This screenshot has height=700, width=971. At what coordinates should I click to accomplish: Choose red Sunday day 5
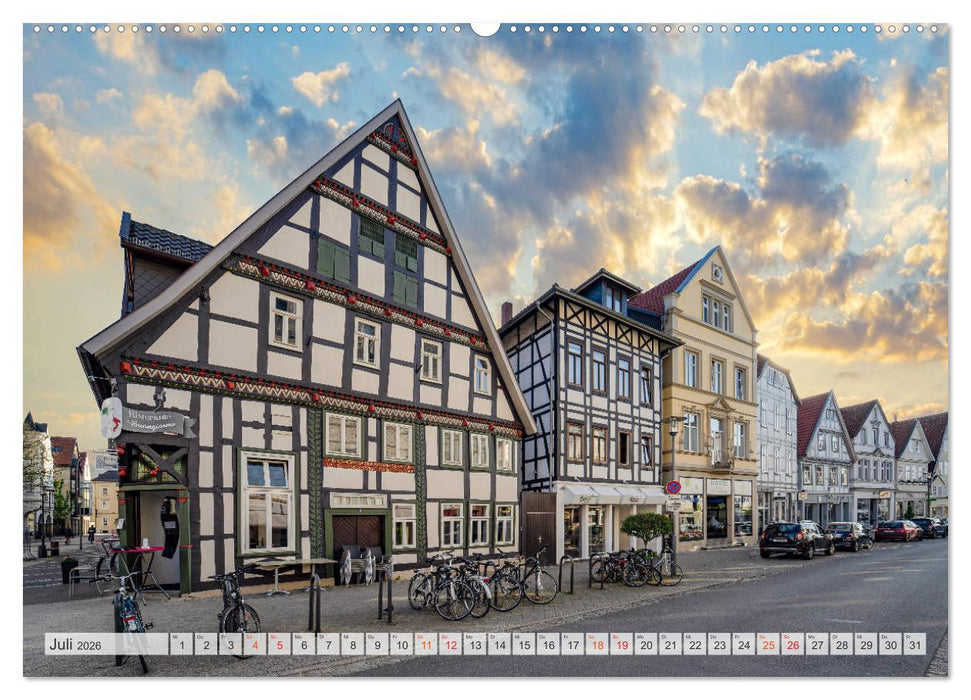279,644
